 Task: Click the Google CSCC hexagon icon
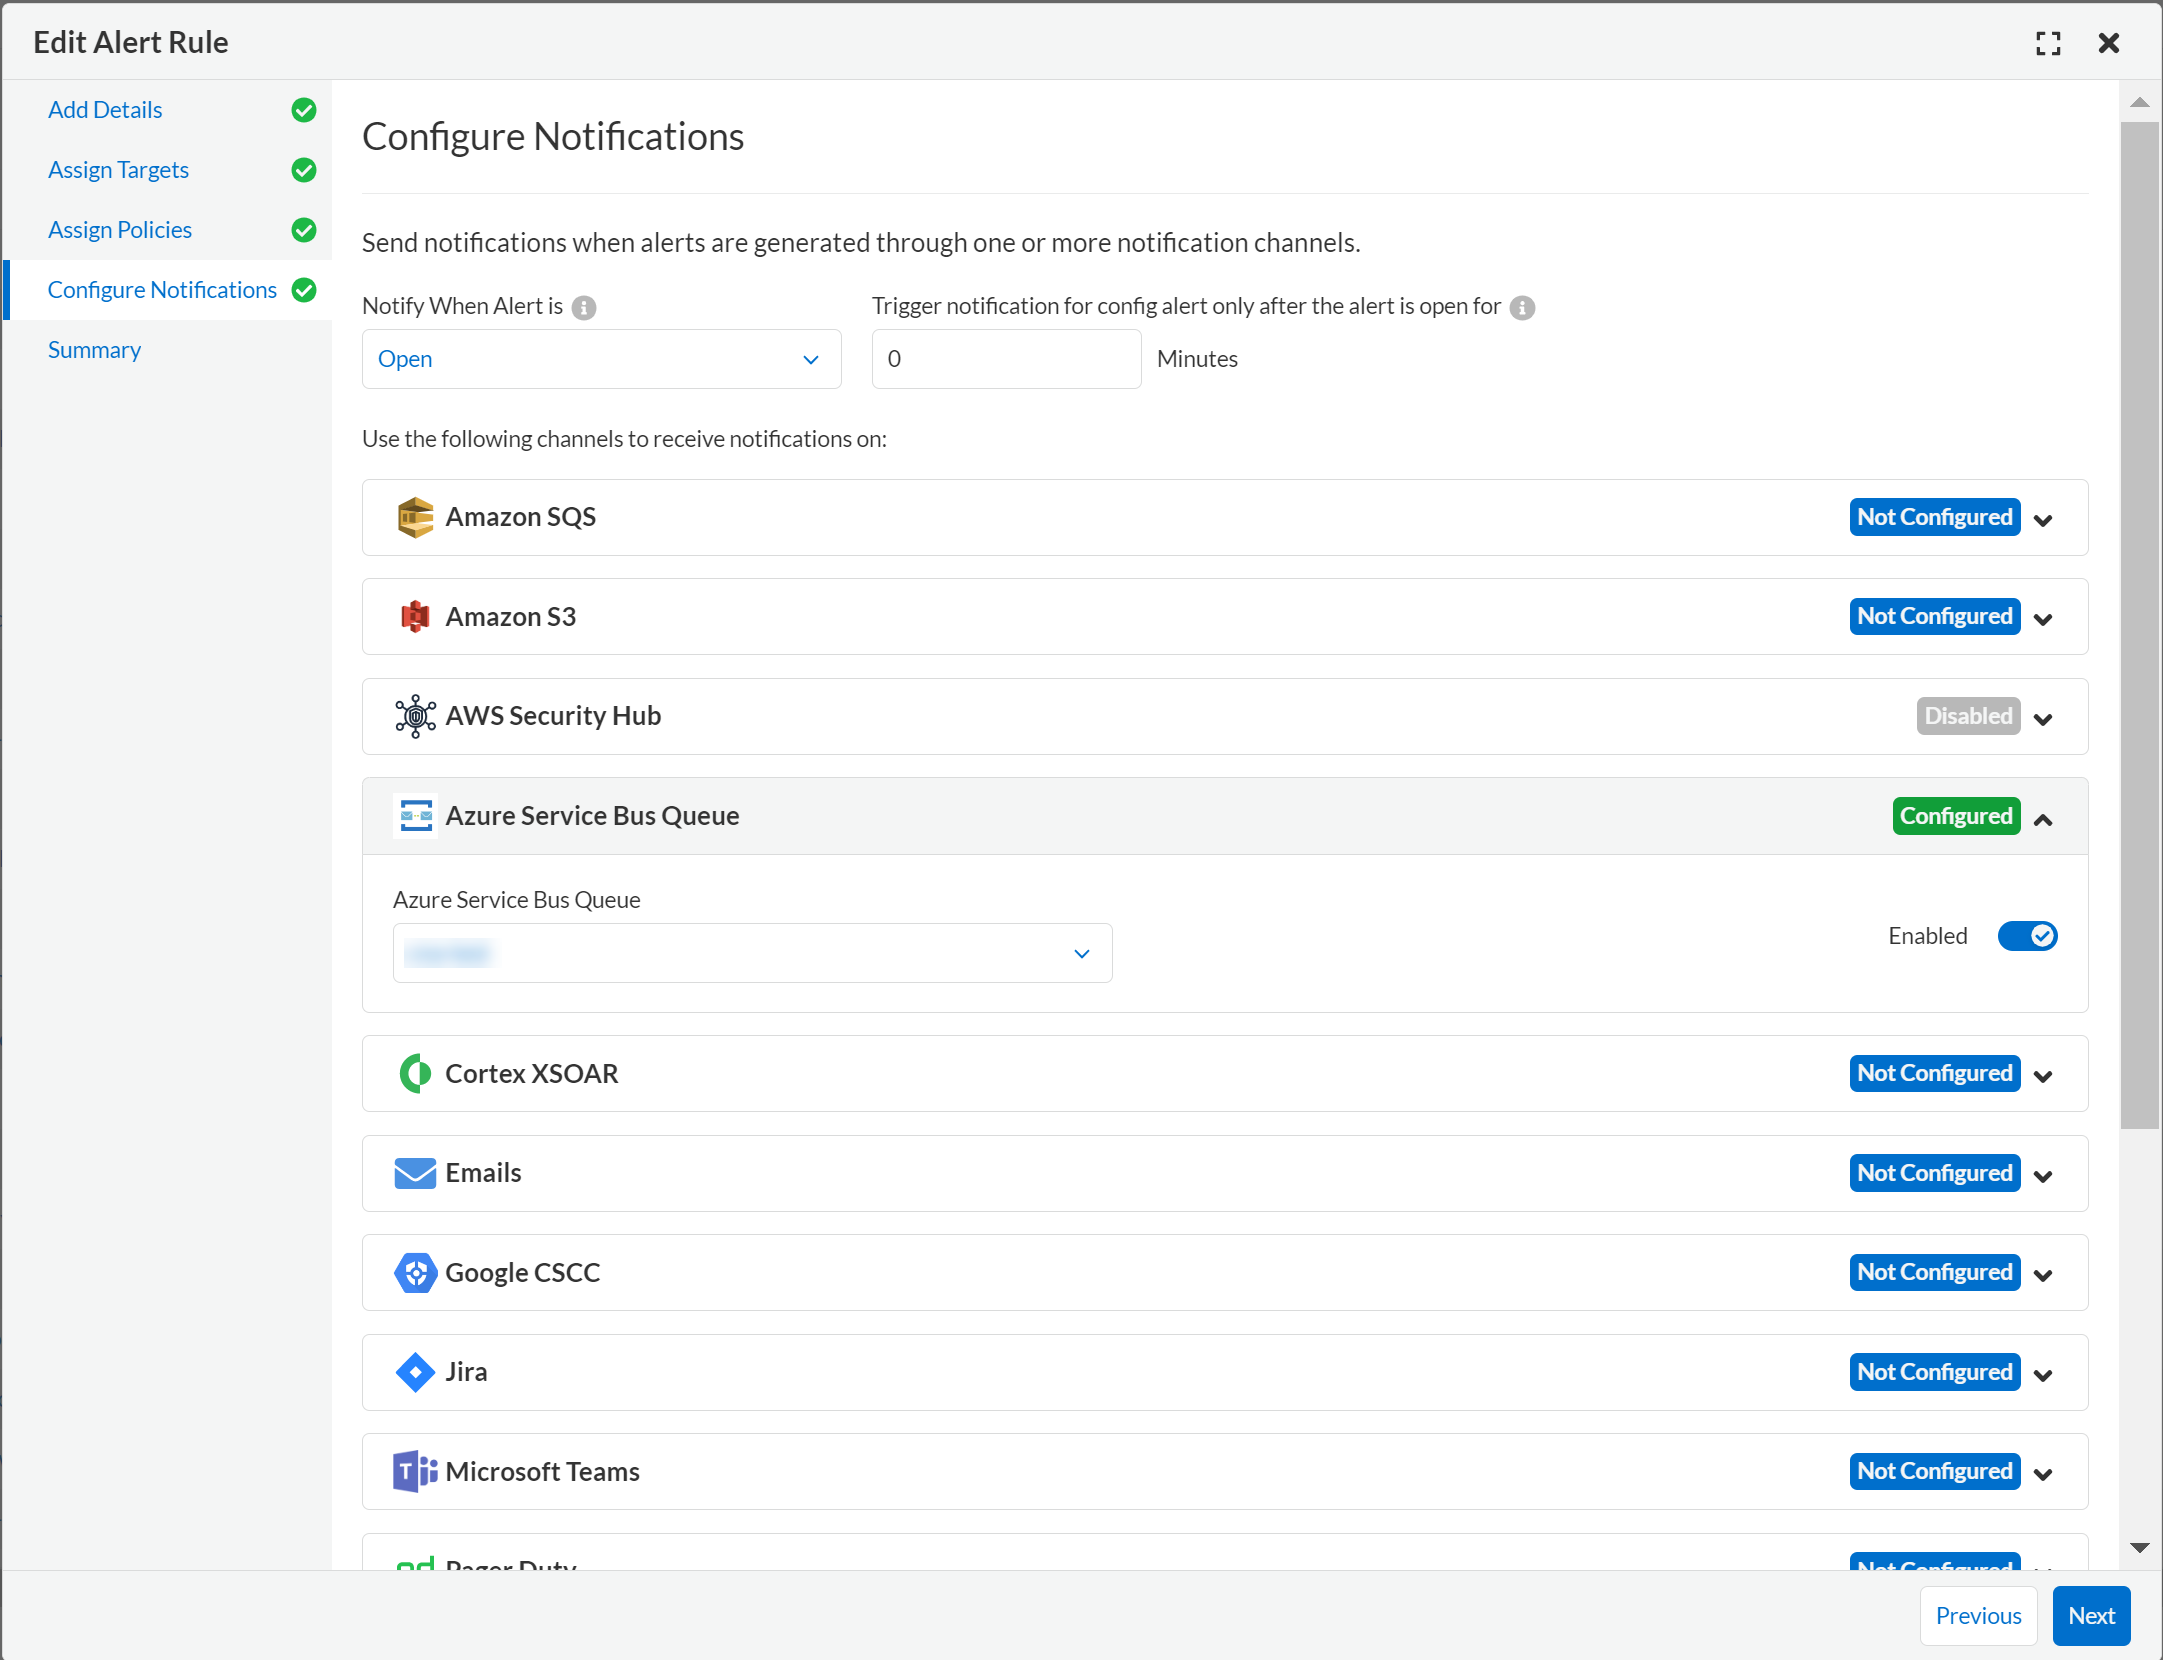click(415, 1273)
